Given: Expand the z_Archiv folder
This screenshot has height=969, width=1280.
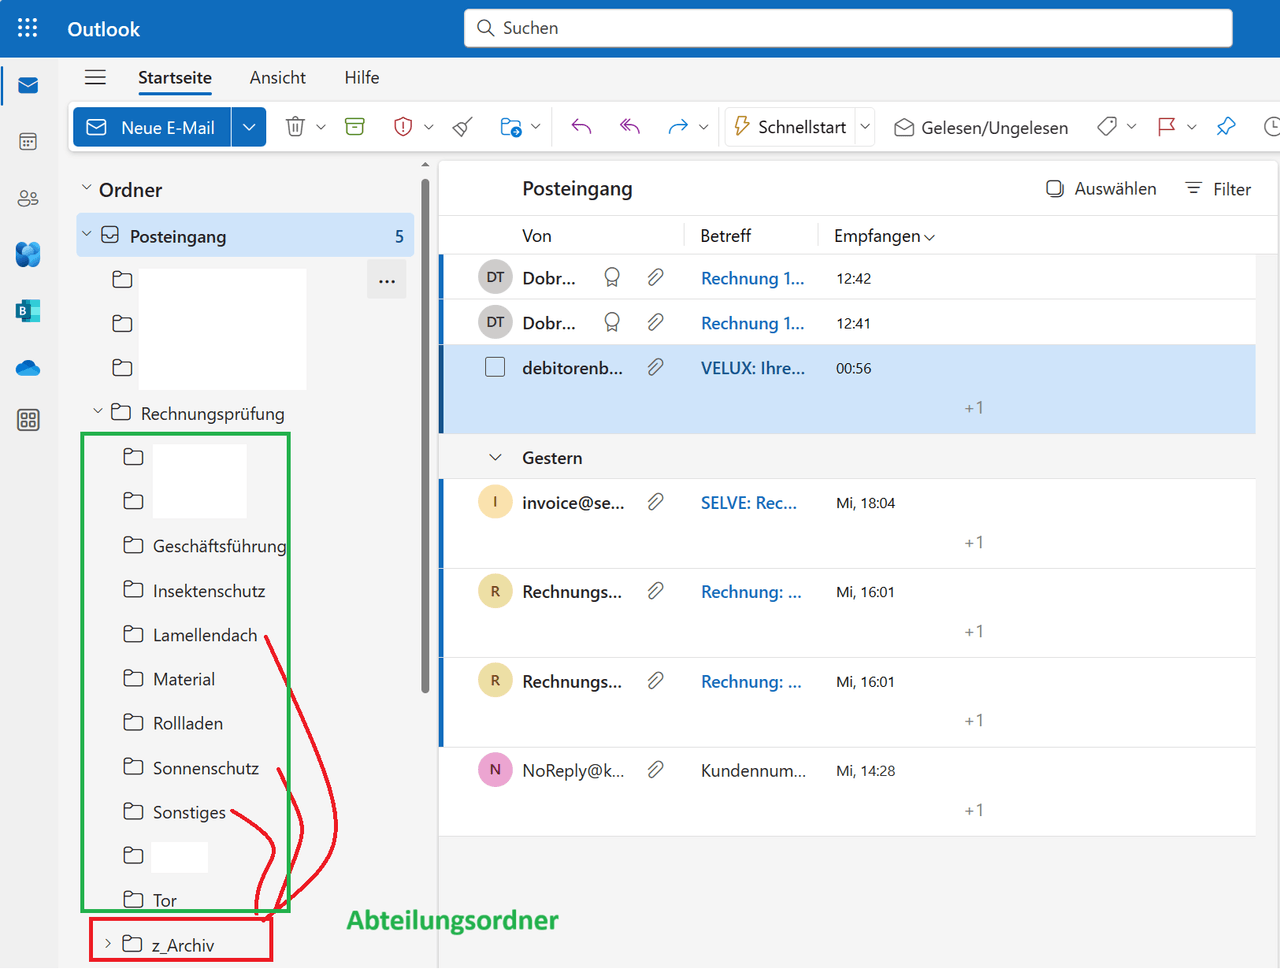Looking at the screenshot, I should [108, 944].
